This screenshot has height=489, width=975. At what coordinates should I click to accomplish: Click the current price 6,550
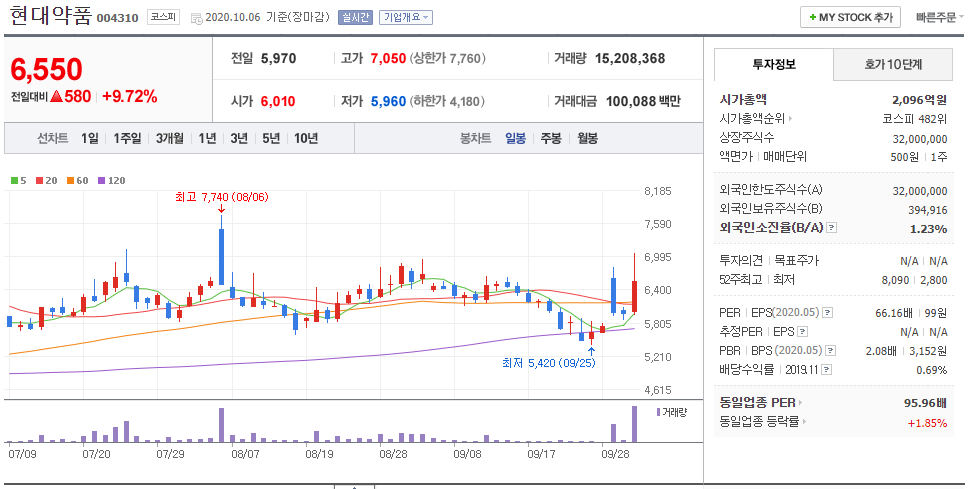[x=47, y=70]
